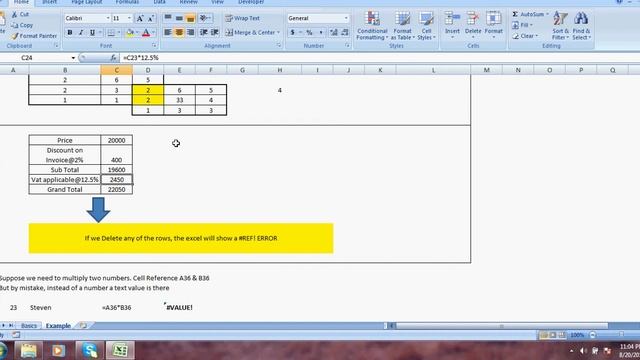Toggle Center horizontal alignment
Image resolution: width=640 pixels, height=360 pixels.
(179, 32)
